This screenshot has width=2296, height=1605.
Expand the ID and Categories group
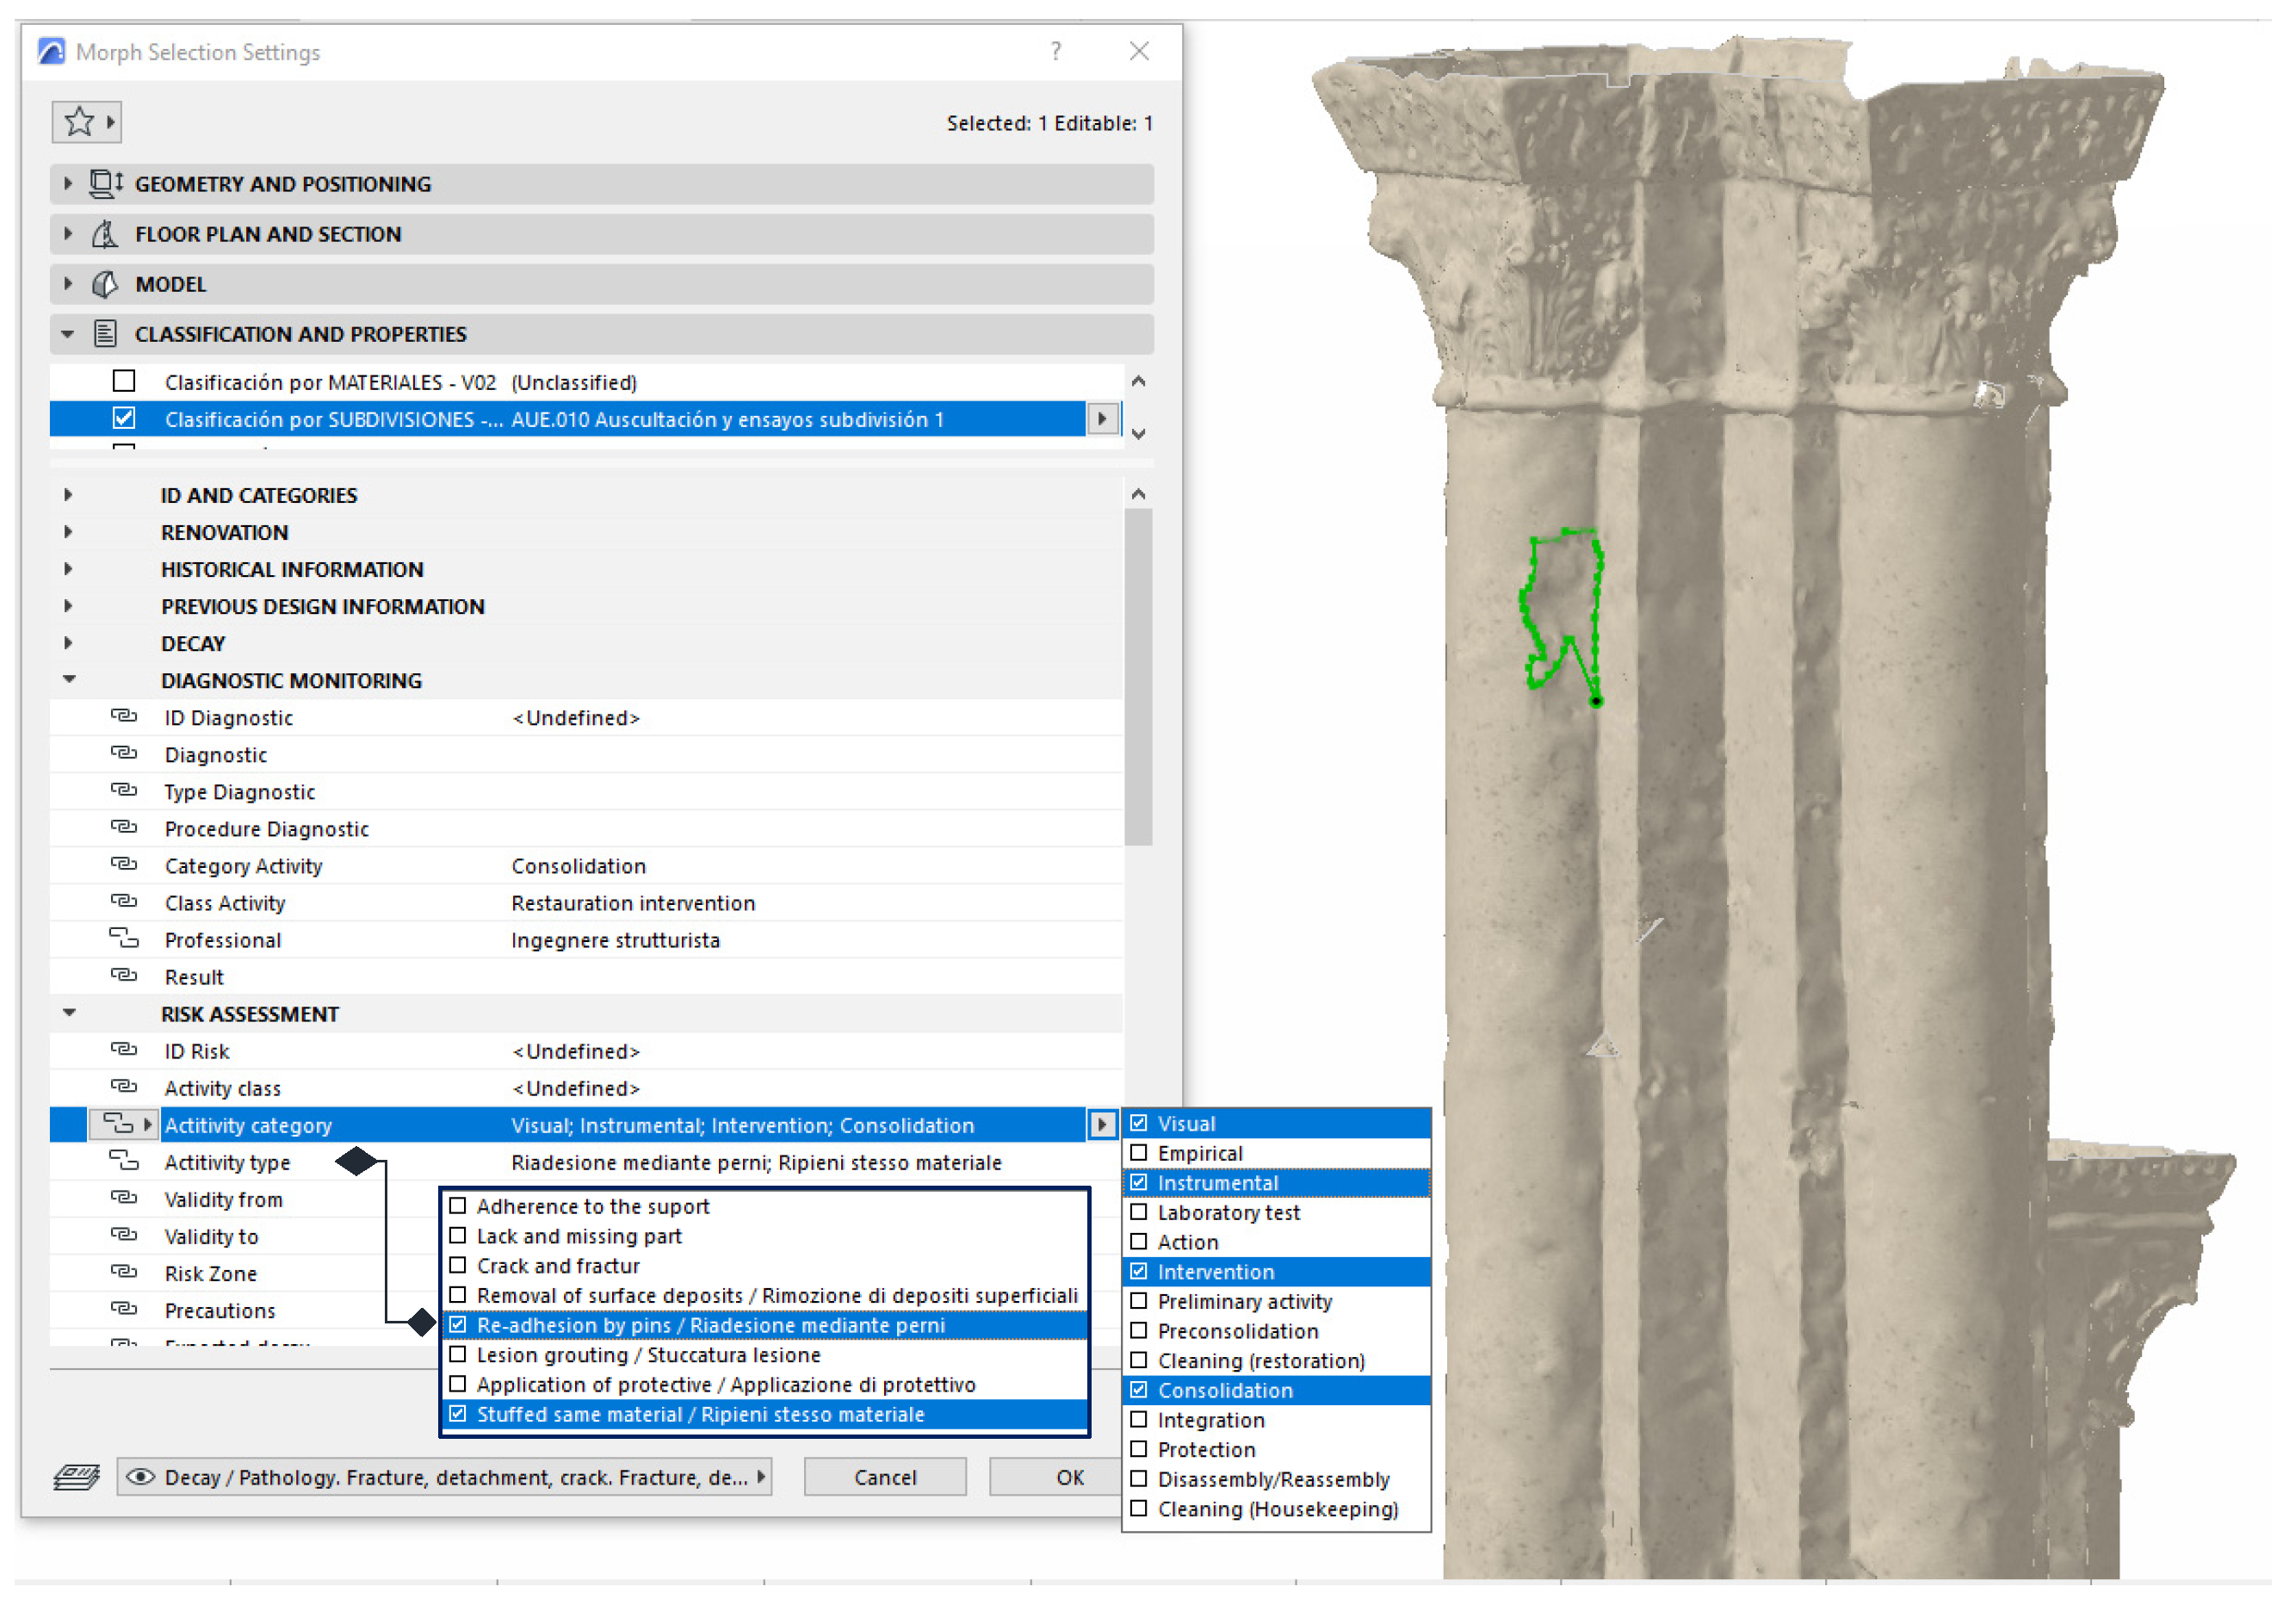coord(68,494)
